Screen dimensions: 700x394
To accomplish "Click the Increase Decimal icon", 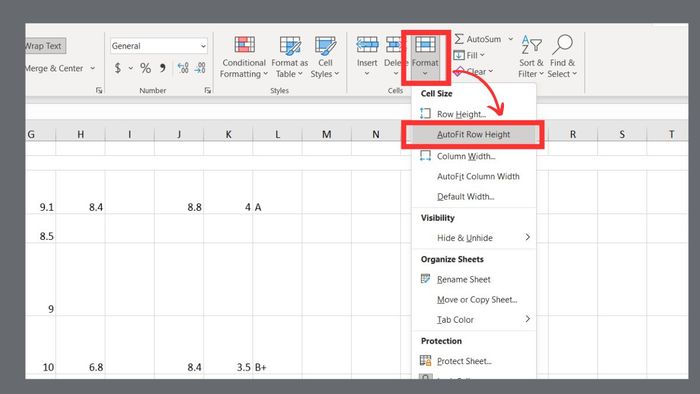I will point(183,68).
